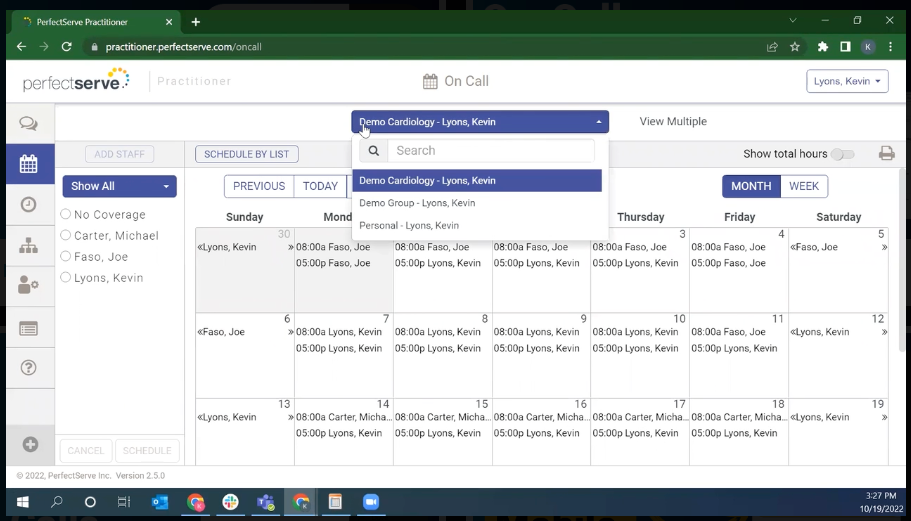Select the Carter, Michael radio button
The width and height of the screenshot is (911, 521).
(x=66, y=236)
